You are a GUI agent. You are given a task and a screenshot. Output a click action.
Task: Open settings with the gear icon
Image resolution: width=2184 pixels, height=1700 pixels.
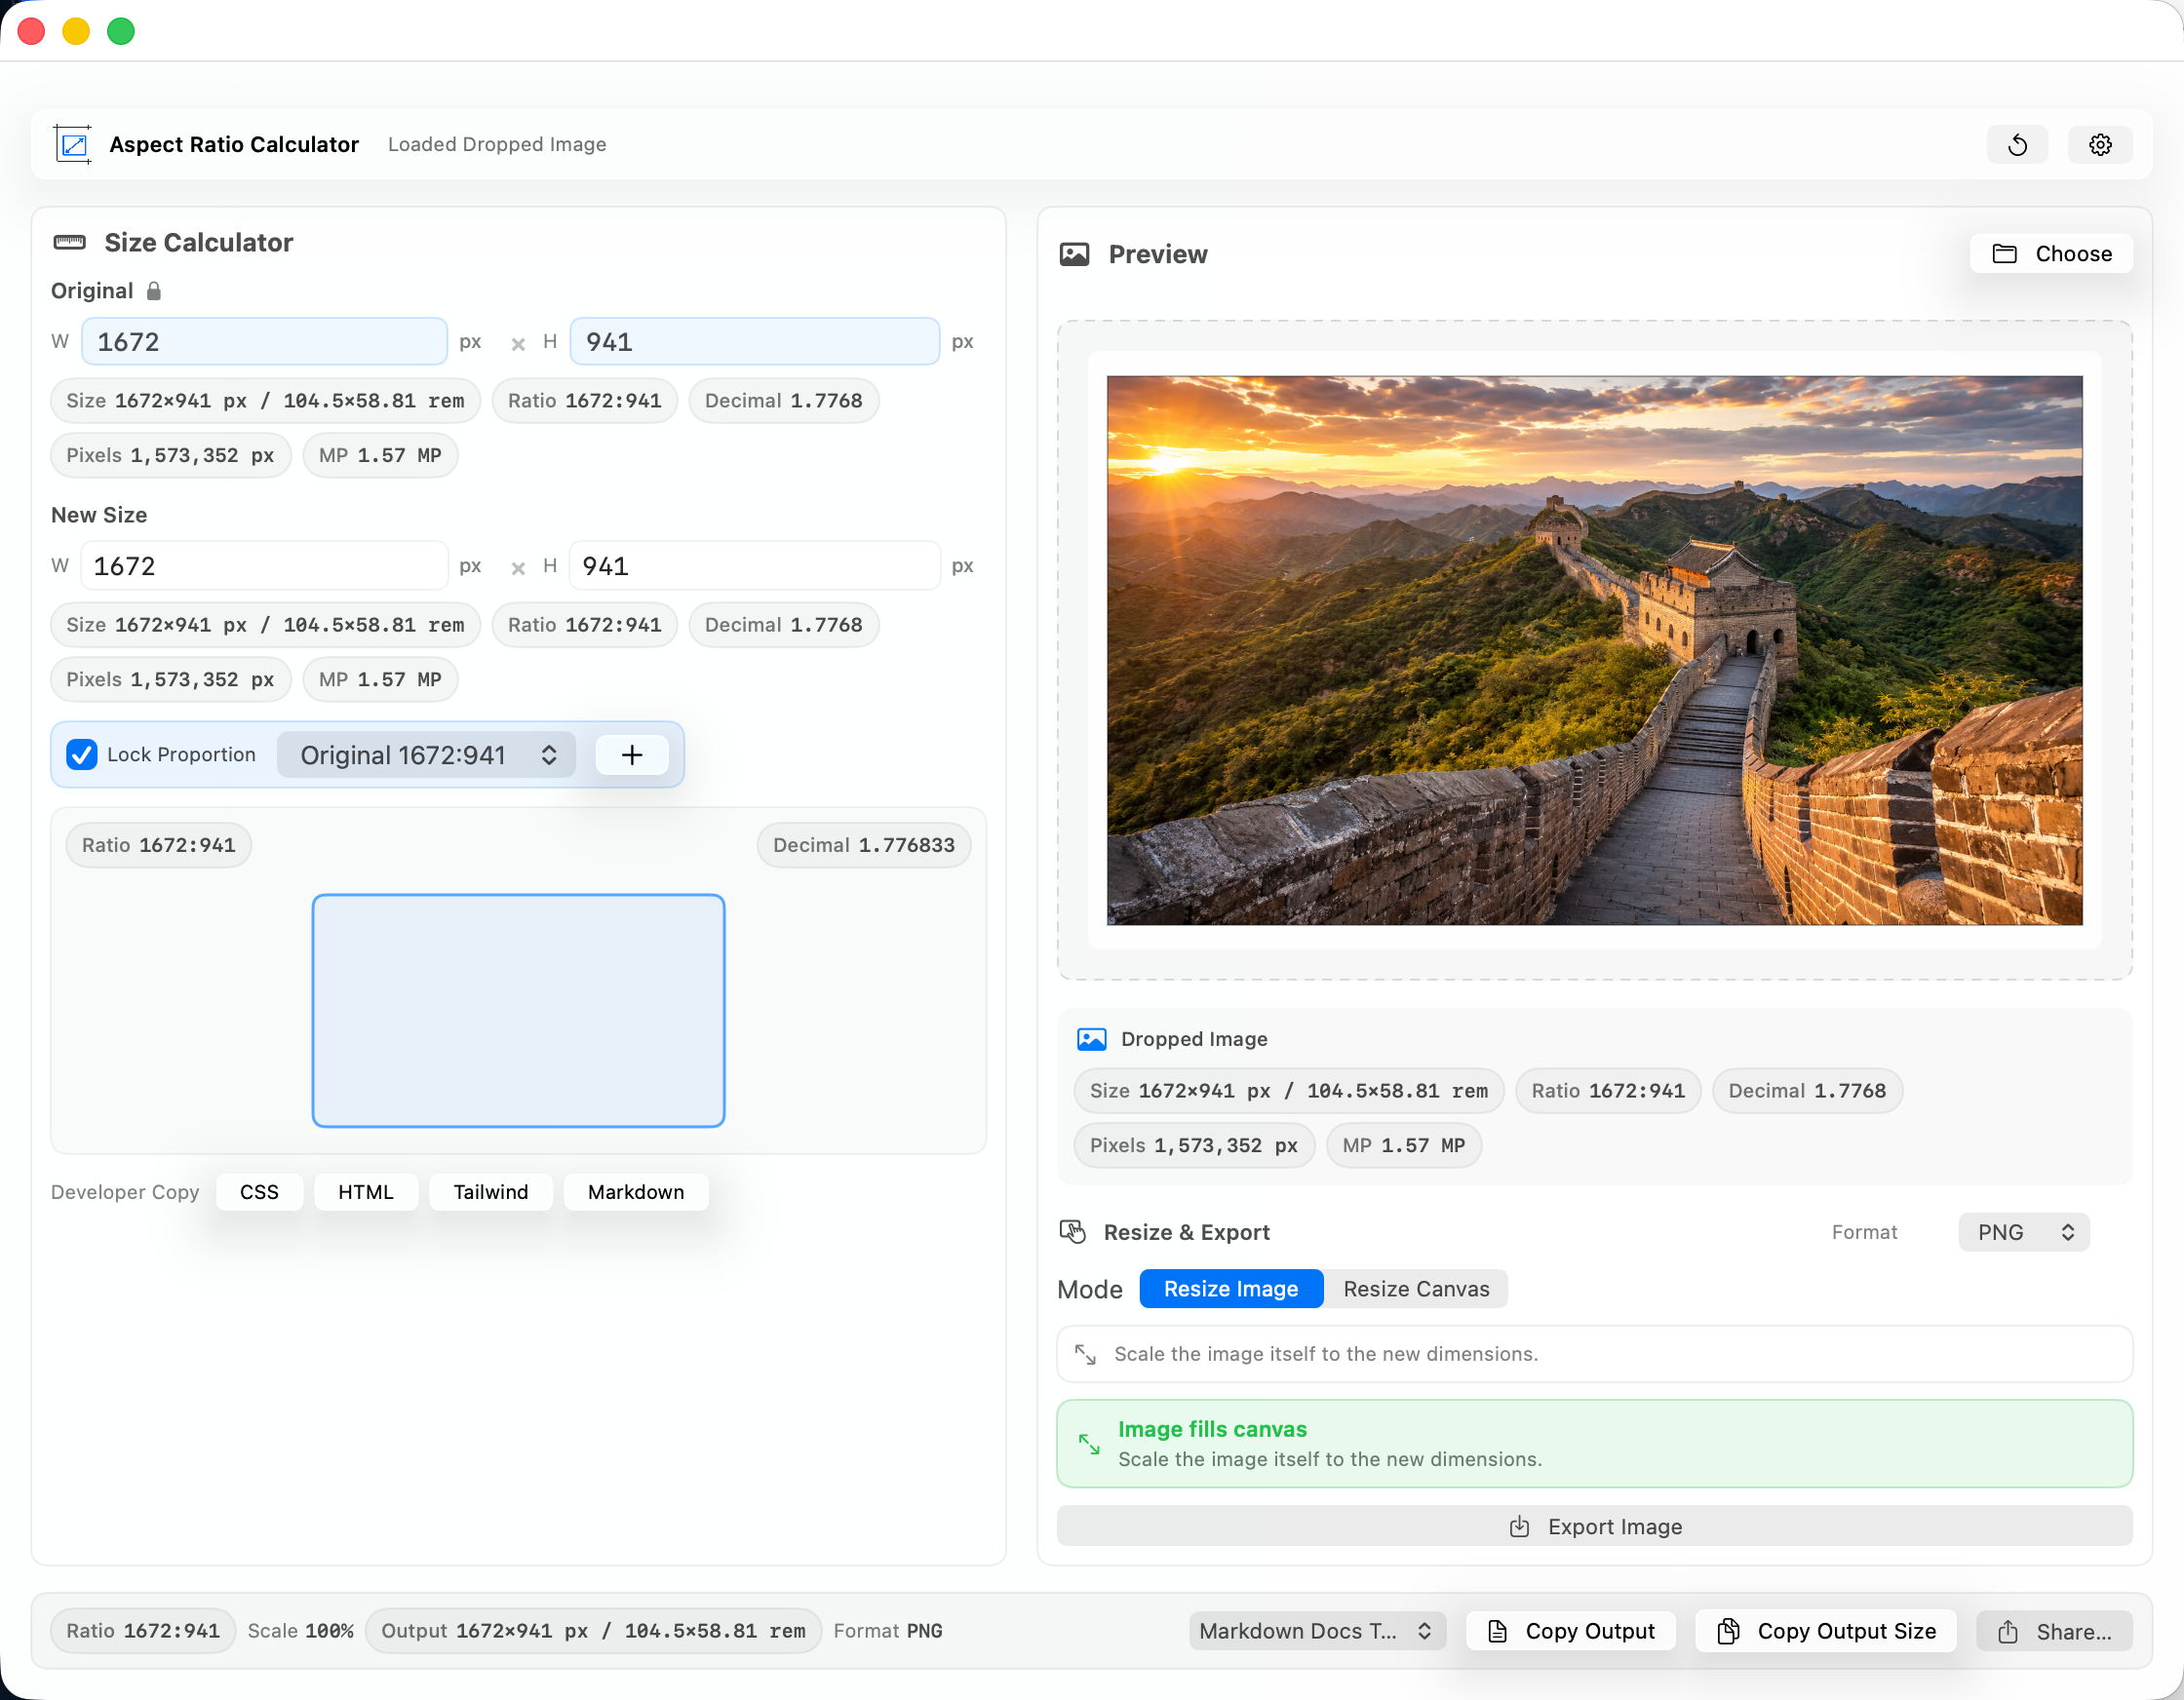[2100, 145]
